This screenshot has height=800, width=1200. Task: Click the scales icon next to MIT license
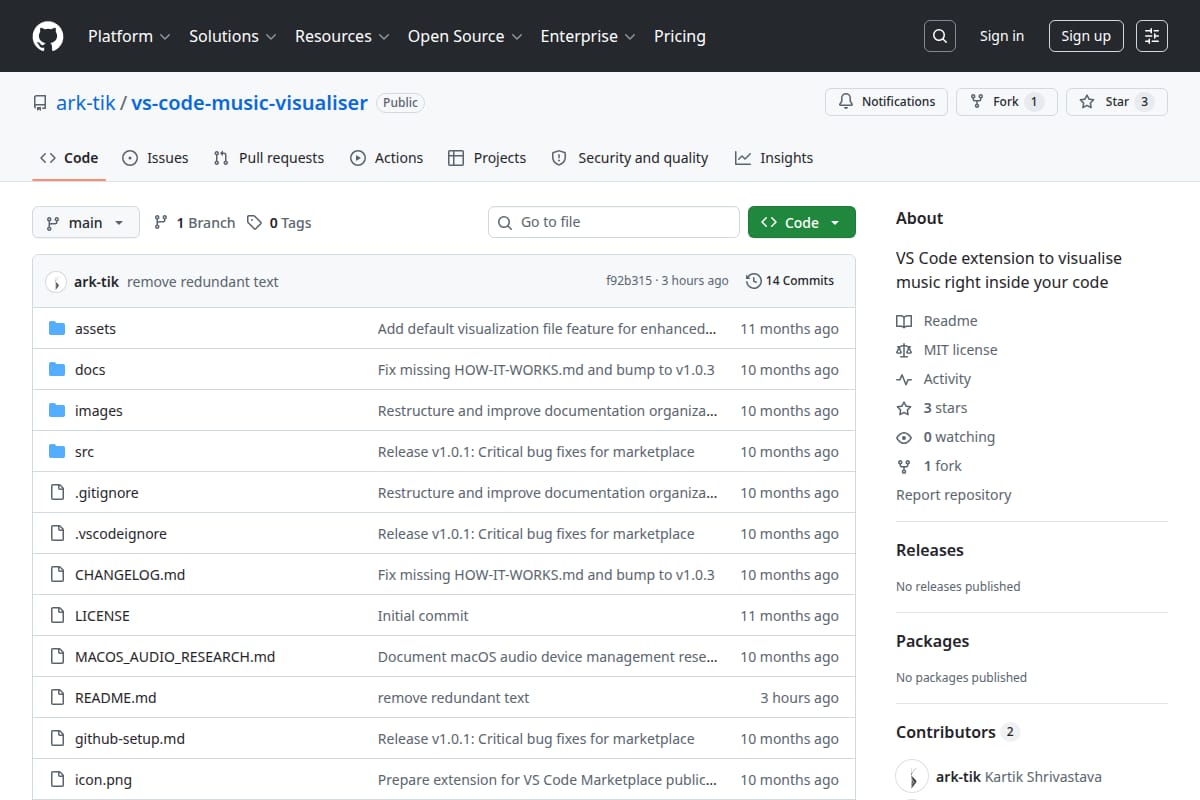coord(904,350)
